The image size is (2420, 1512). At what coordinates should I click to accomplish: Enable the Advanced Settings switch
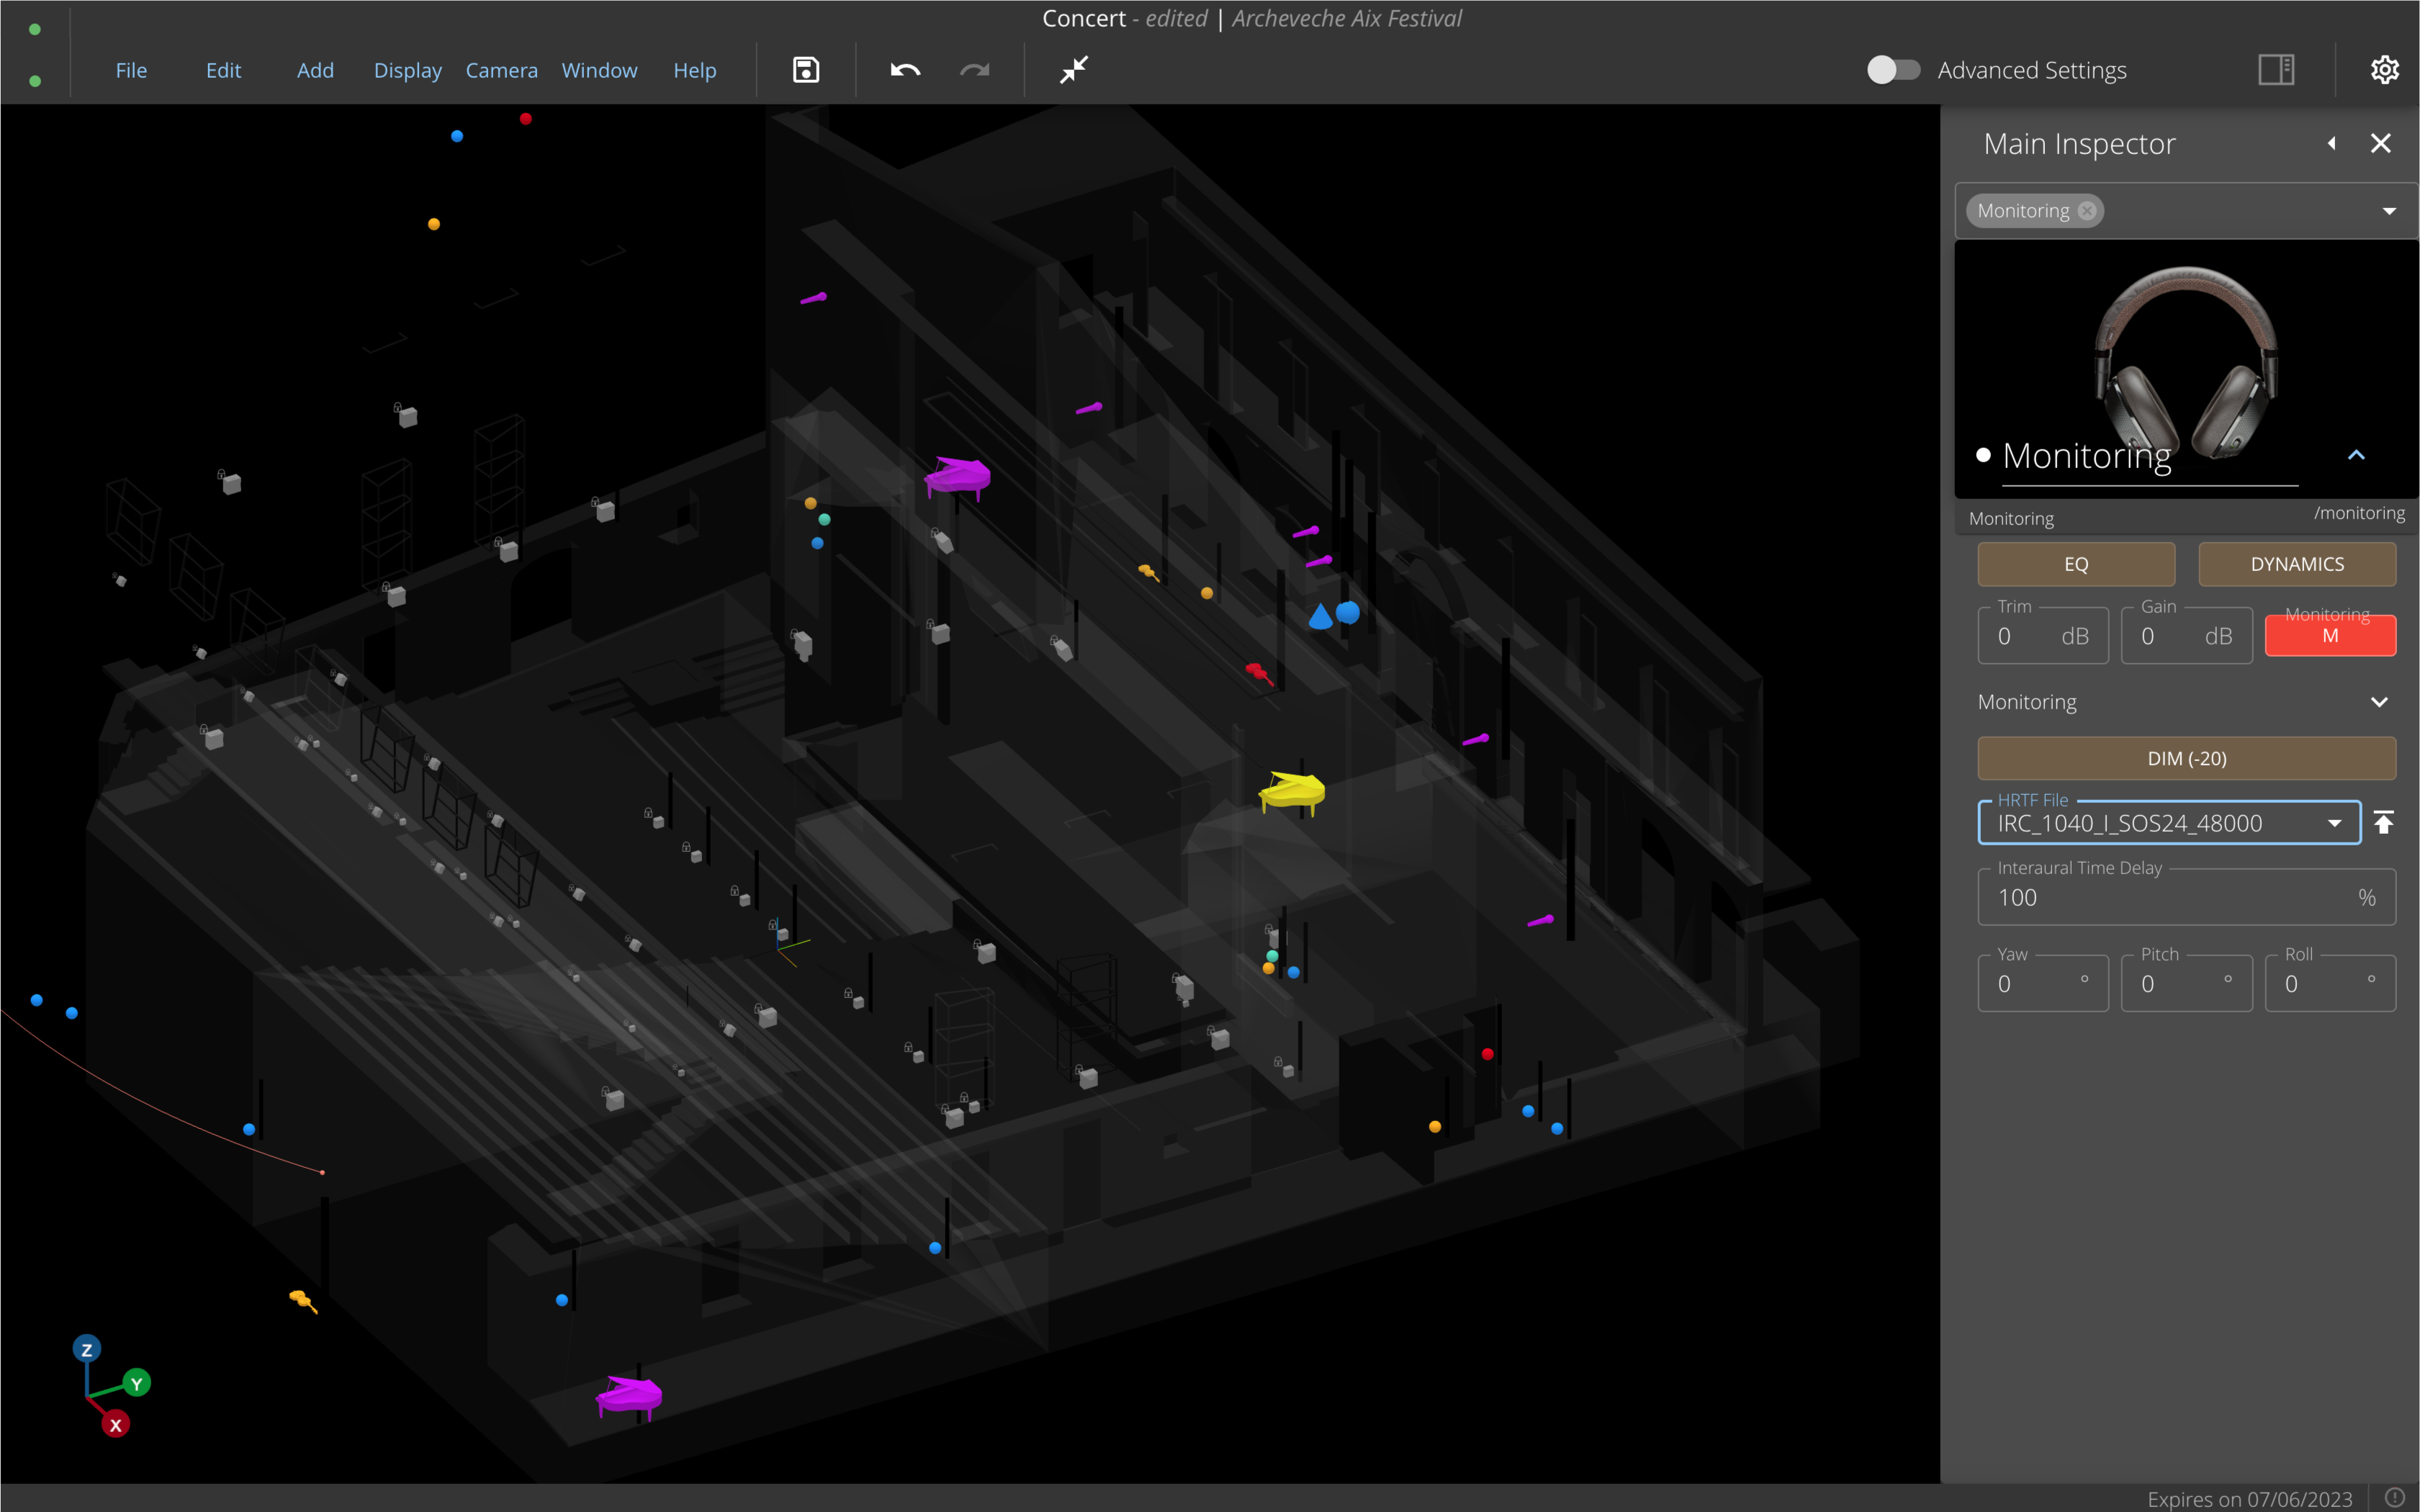coord(1892,70)
